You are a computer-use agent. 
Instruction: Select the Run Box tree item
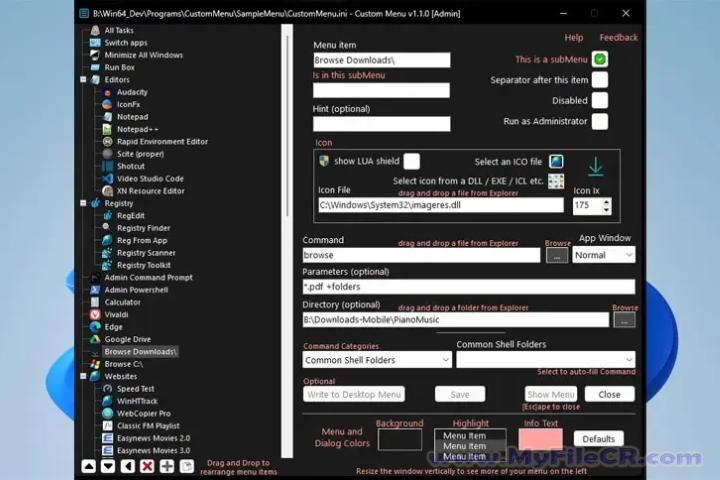[119, 68]
